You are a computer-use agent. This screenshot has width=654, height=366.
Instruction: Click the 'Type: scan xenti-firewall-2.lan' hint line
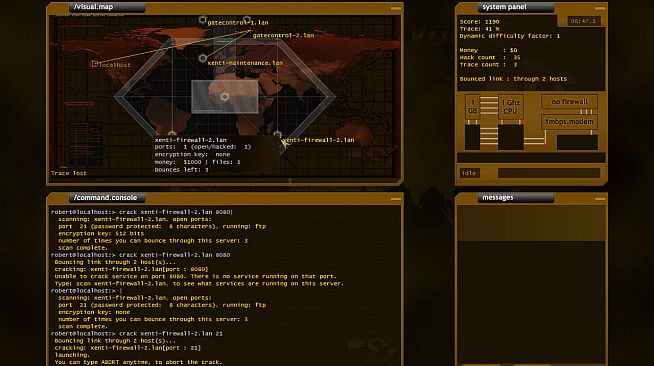(199, 283)
